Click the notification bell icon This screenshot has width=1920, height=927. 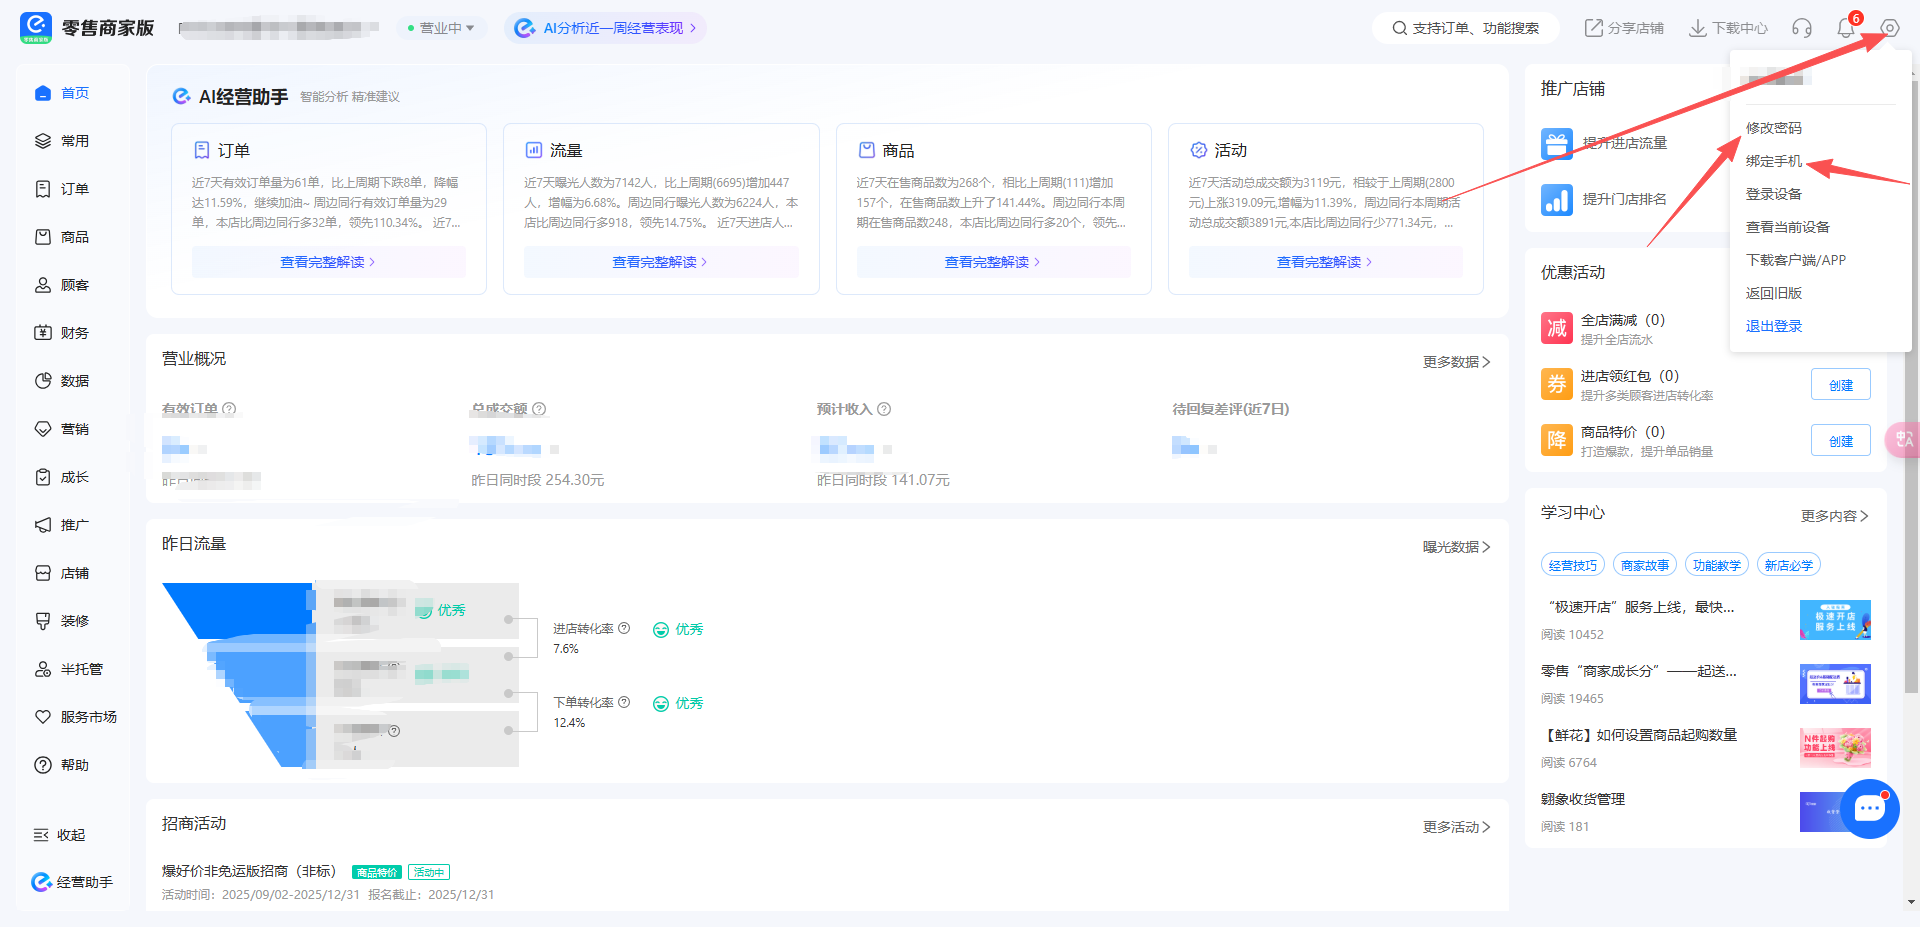[1846, 28]
